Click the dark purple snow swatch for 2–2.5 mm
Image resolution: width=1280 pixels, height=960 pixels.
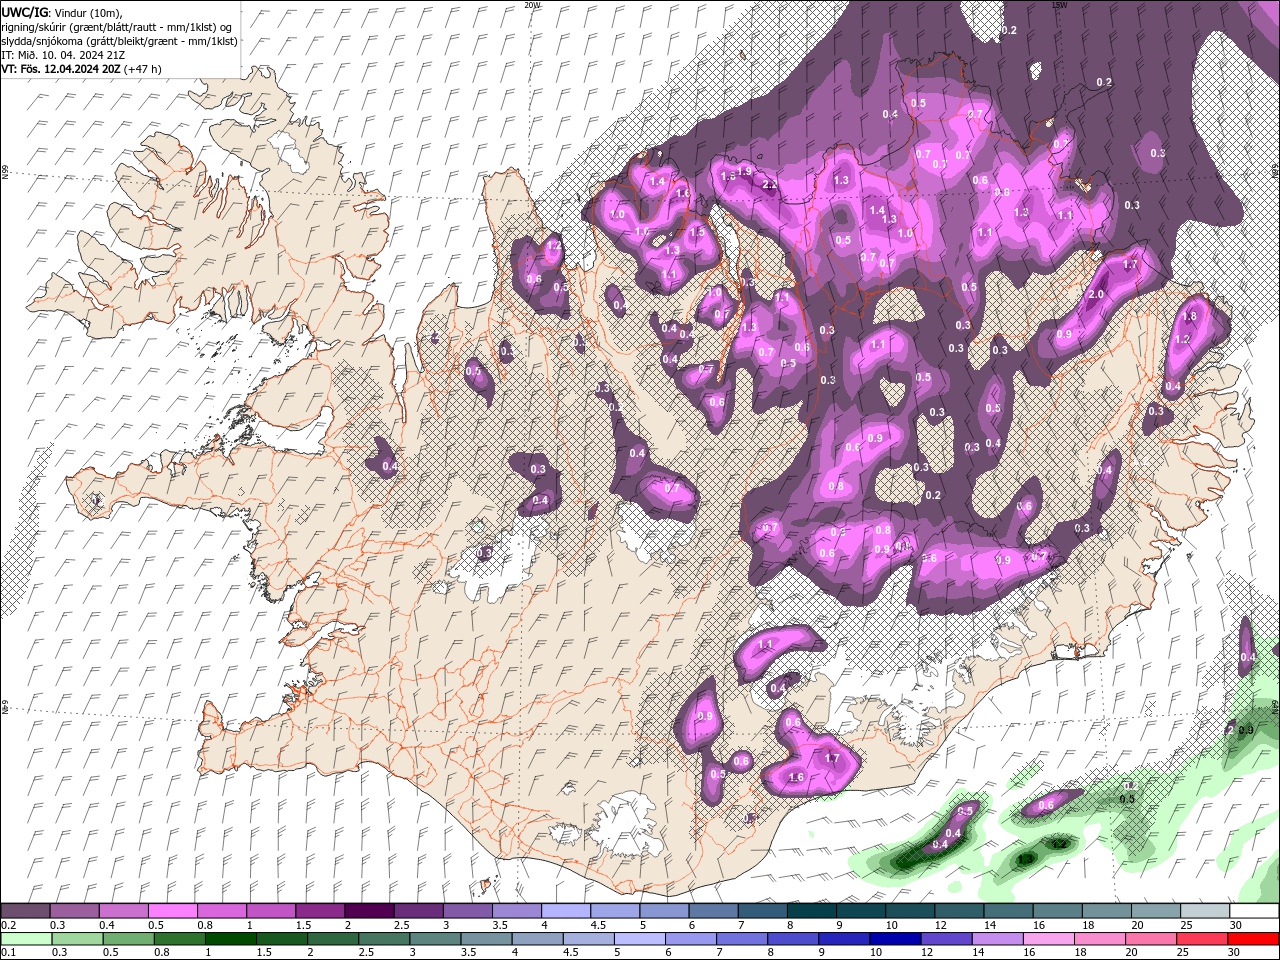tap(368, 911)
